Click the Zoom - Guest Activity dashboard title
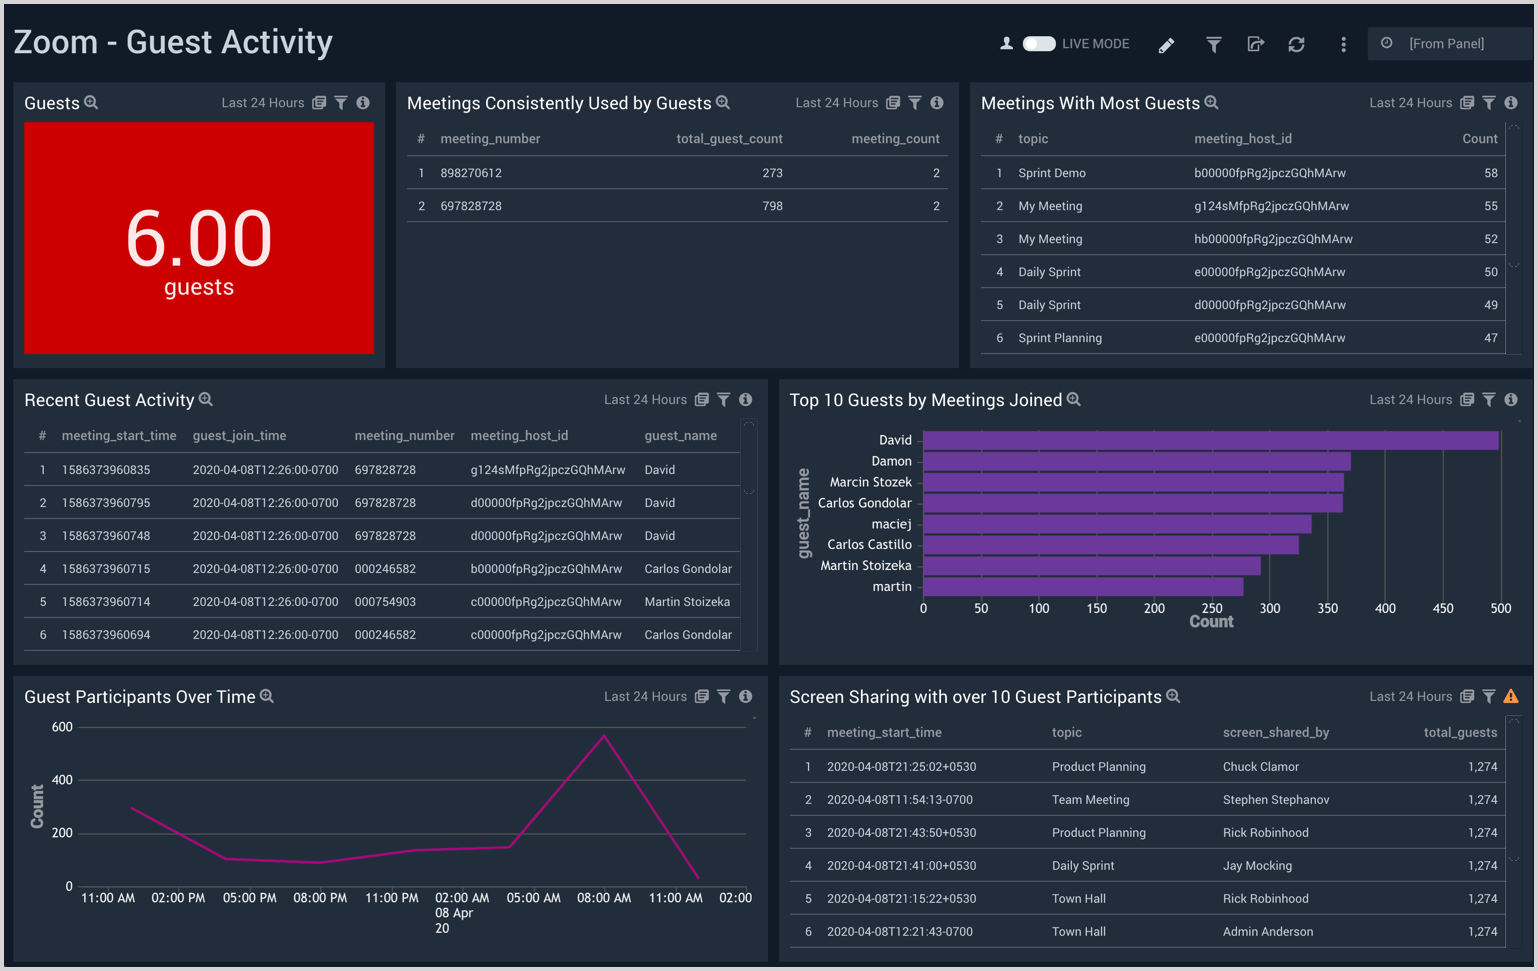The width and height of the screenshot is (1538, 971). tap(172, 43)
